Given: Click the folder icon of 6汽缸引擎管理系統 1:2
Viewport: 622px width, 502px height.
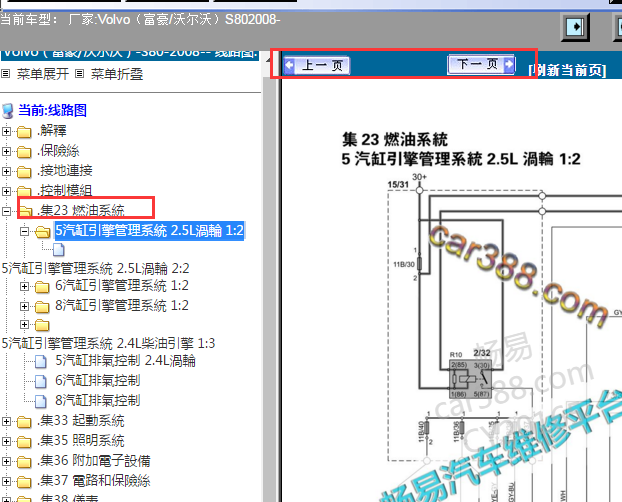Looking at the screenshot, I should click(x=42, y=287).
